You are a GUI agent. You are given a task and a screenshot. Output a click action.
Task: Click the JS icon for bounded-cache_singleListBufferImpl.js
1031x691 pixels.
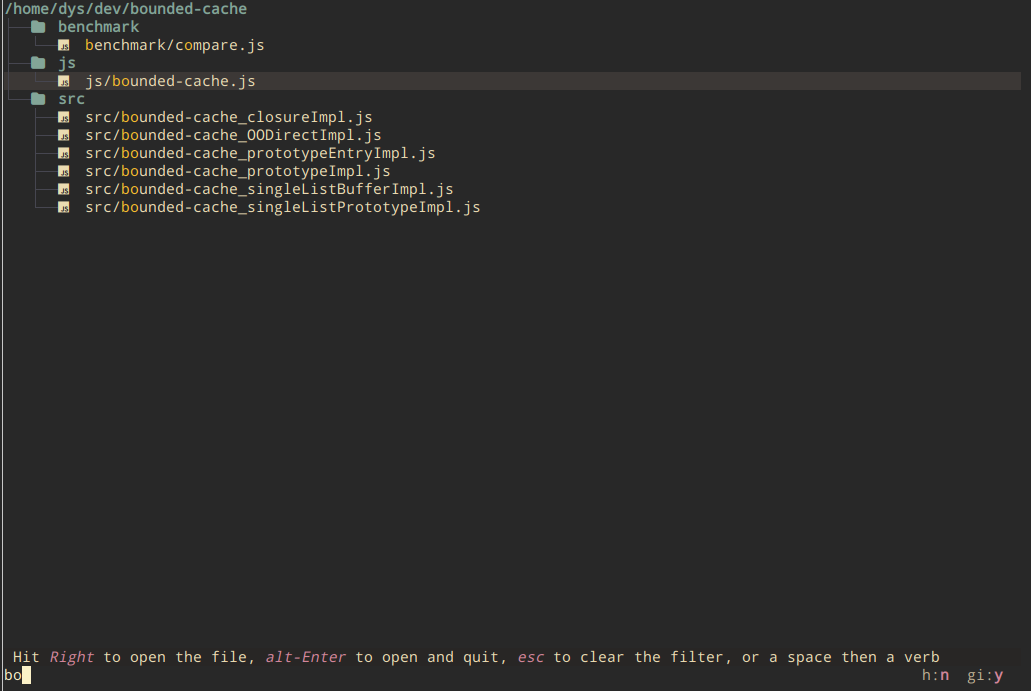point(64,188)
